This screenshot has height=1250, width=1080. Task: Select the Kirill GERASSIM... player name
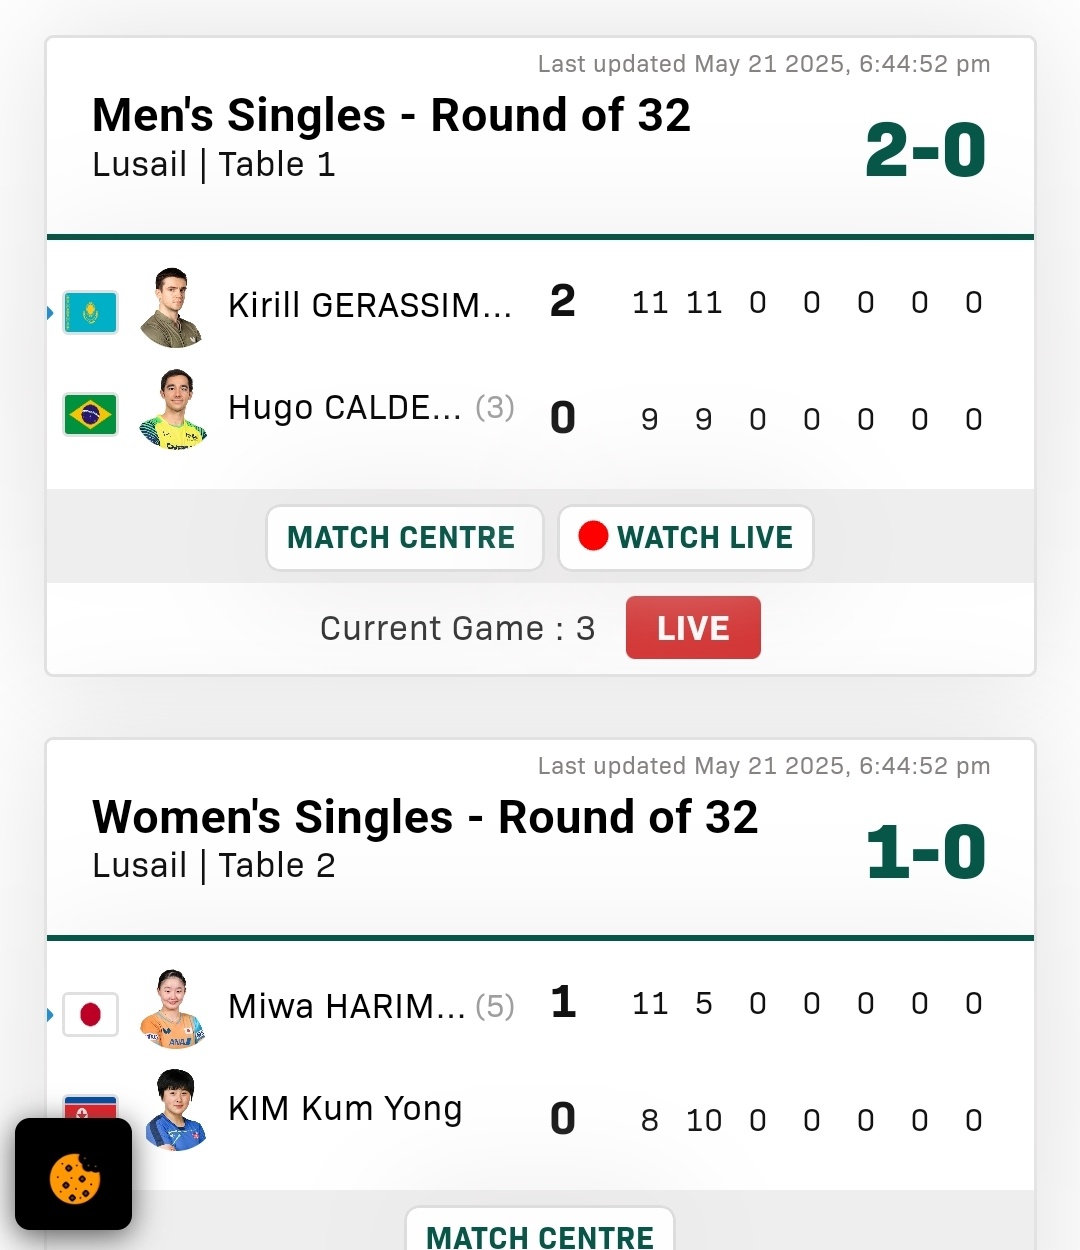(370, 305)
